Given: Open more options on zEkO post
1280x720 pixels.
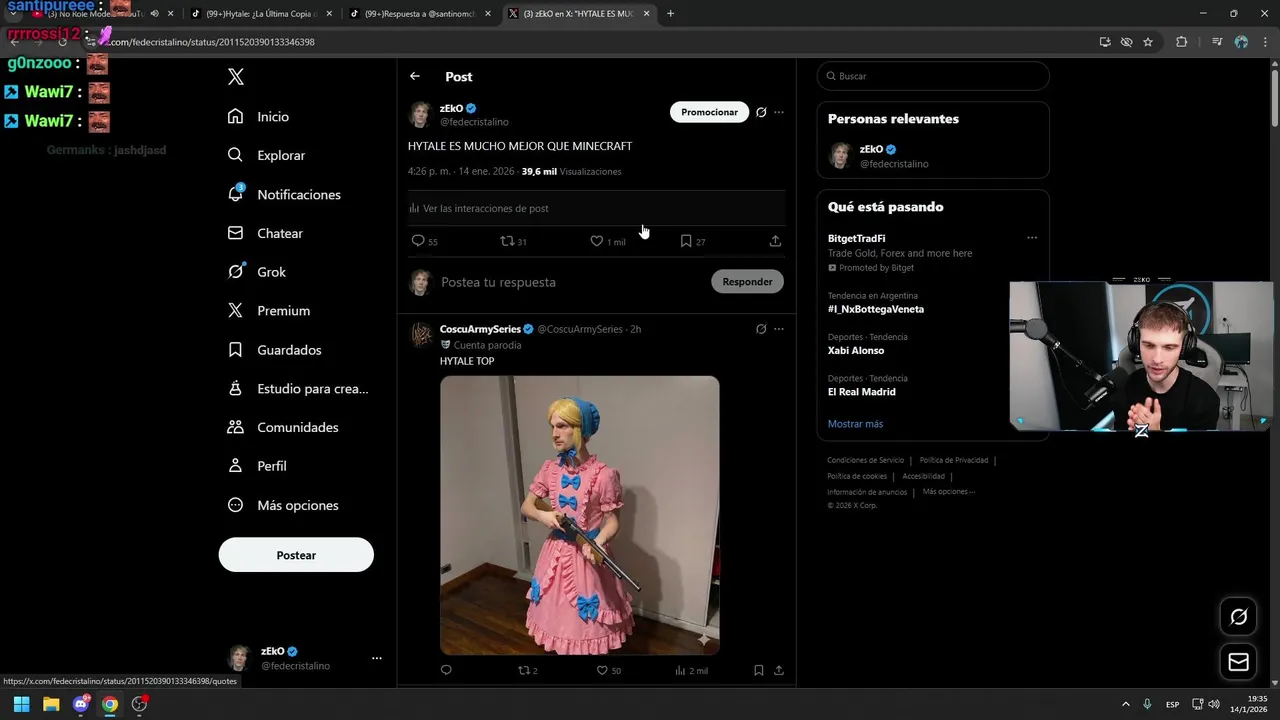Looking at the screenshot, I should tap(779, 112).
